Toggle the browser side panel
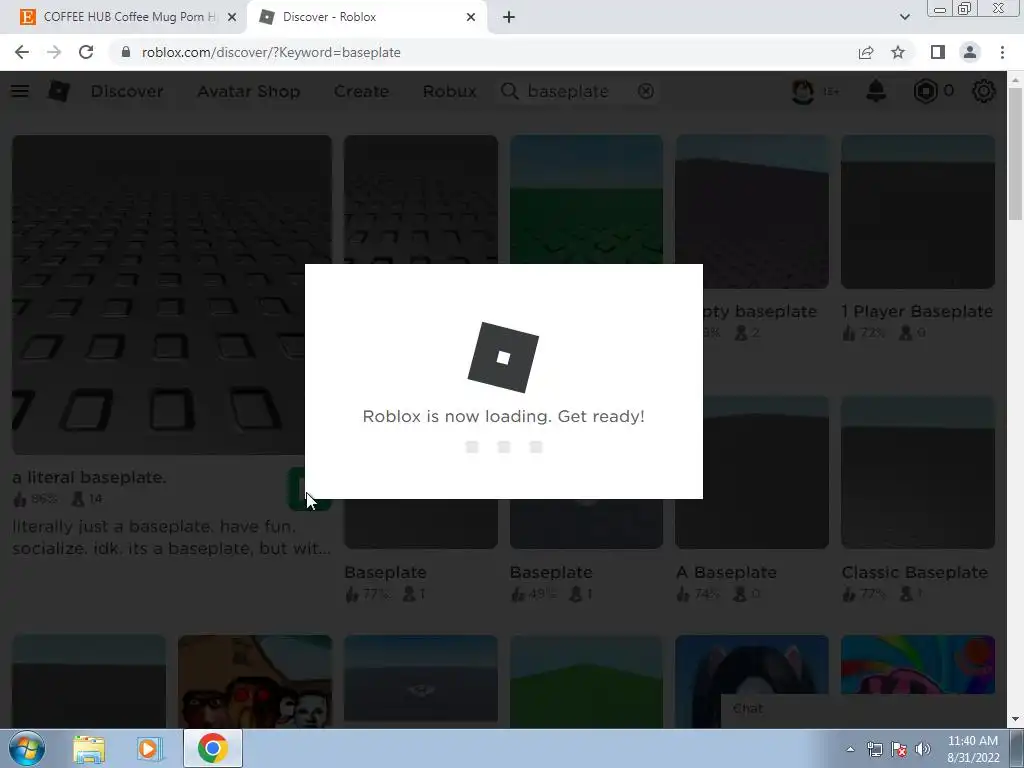 point(938,52)
